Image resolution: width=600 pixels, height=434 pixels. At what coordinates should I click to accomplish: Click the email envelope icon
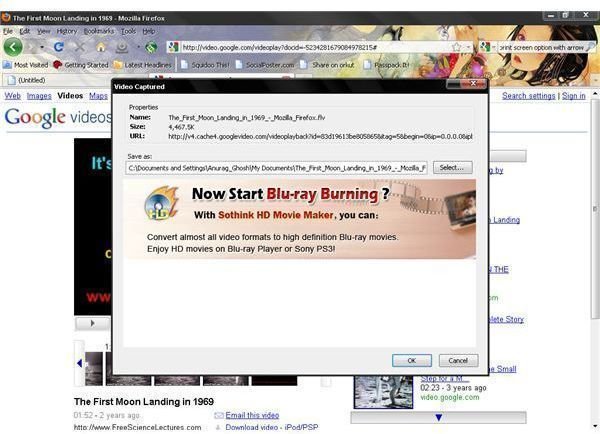(x=219, y=415)
